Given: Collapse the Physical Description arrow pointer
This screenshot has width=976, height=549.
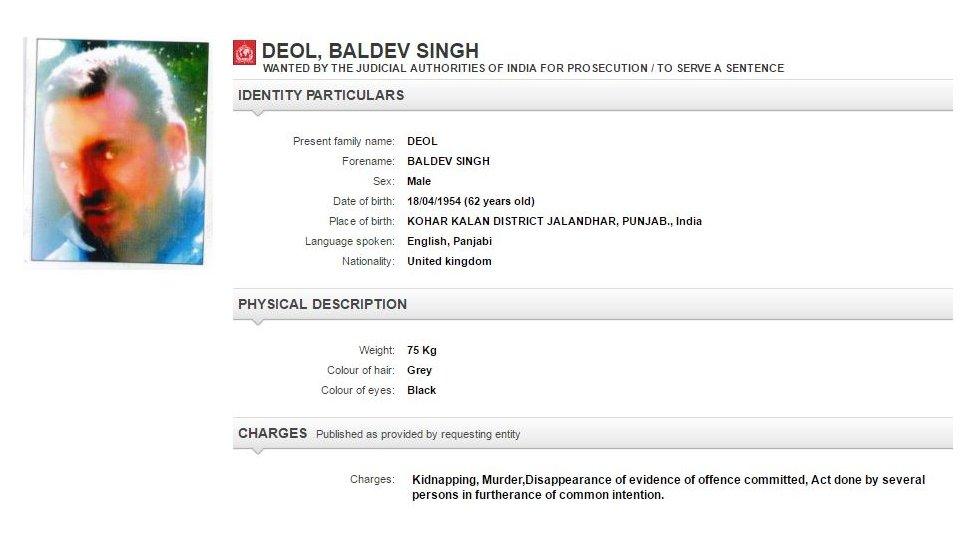Looking at the screenshot, I should [x=258, y=322].
